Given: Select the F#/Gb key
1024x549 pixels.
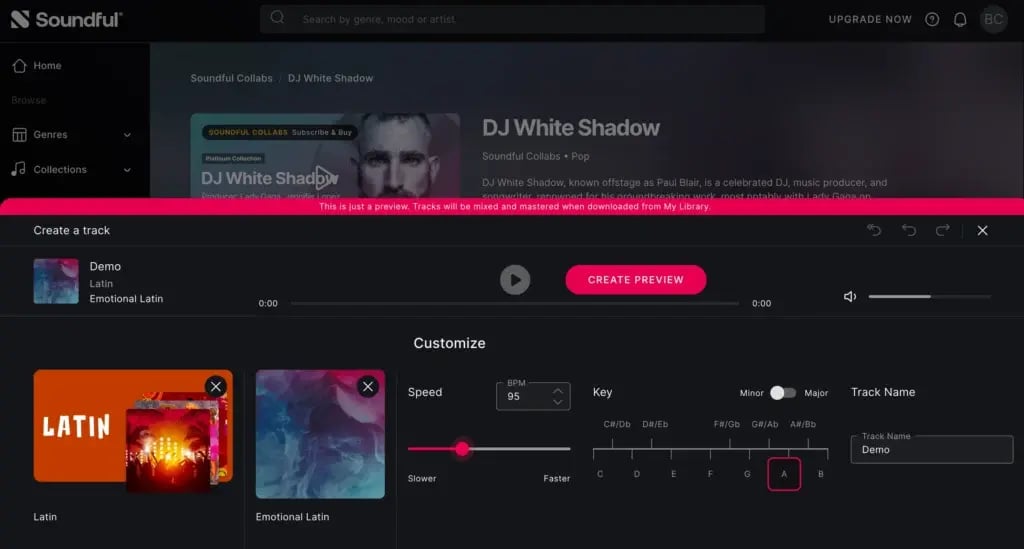Looking at the screenshot, I should [x=728, y=425].
